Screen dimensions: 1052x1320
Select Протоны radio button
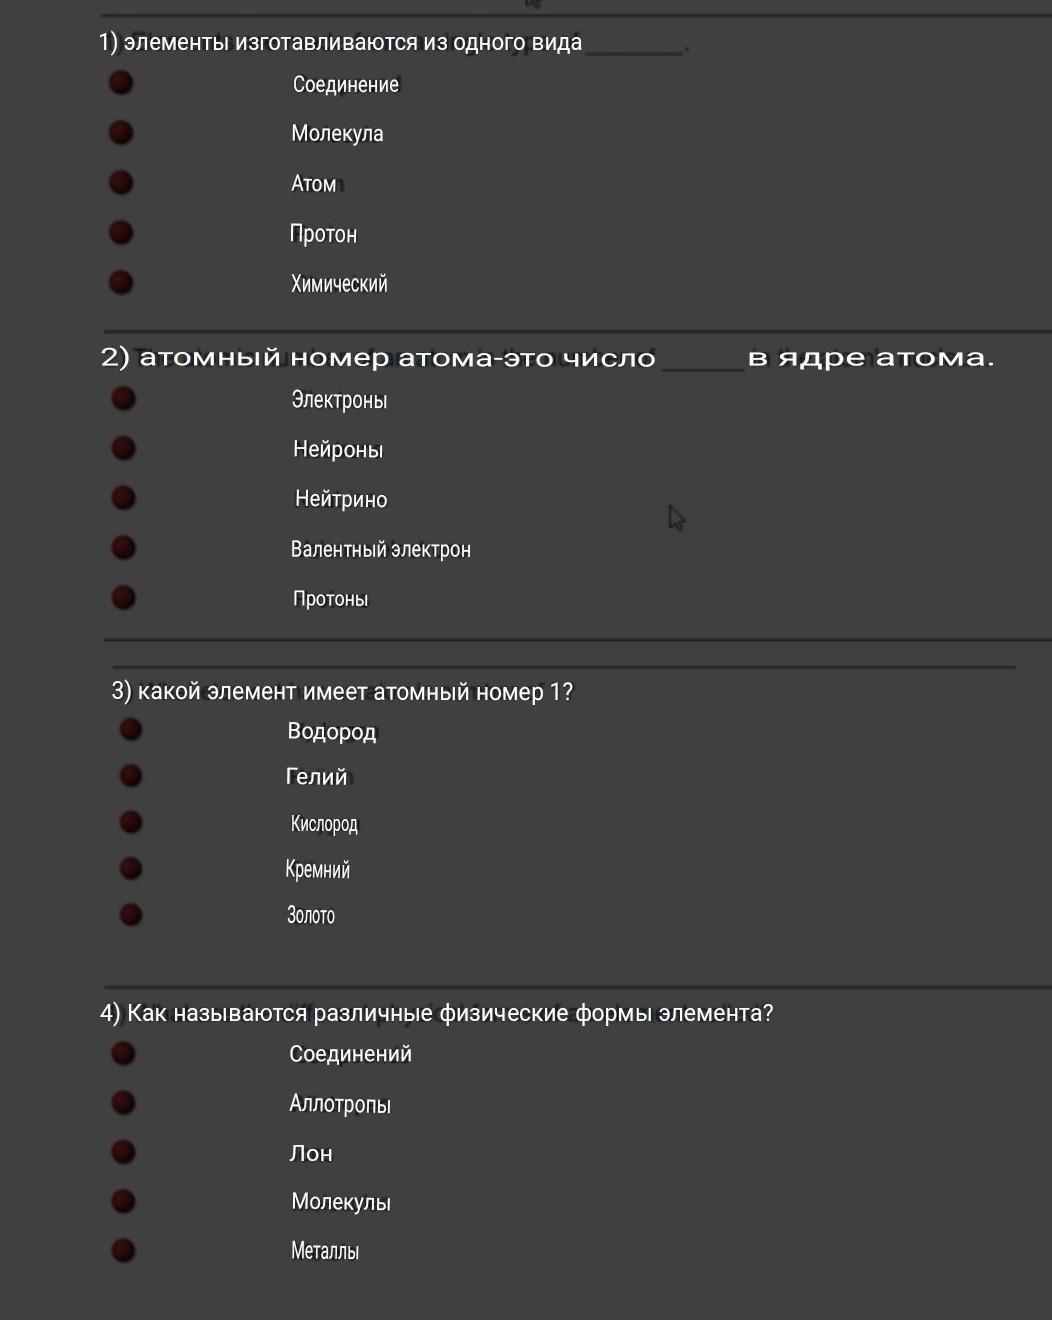123,597
